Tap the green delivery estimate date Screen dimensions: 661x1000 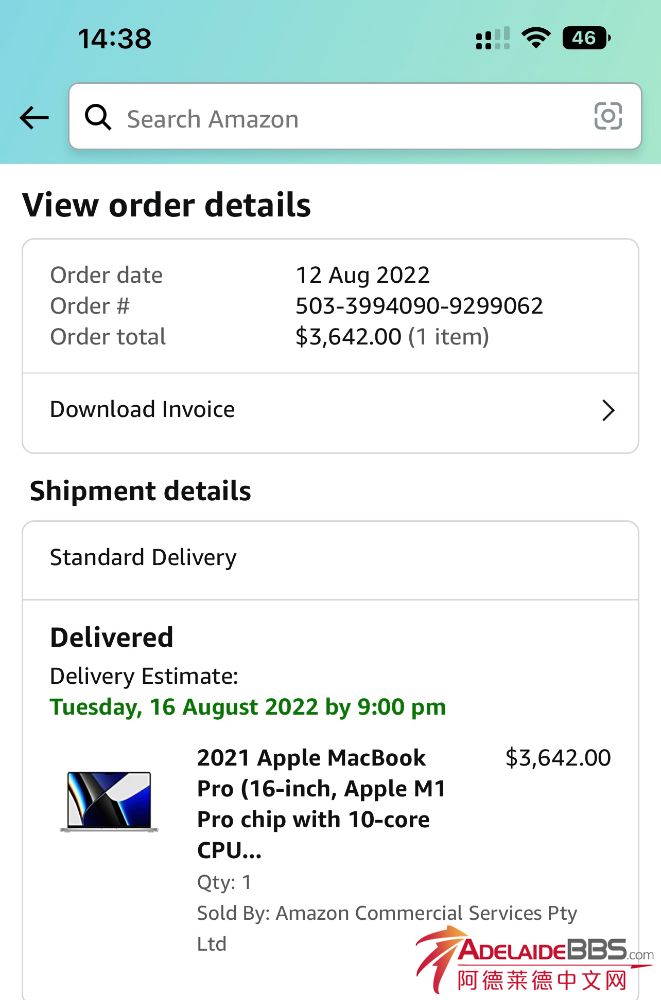248,708
